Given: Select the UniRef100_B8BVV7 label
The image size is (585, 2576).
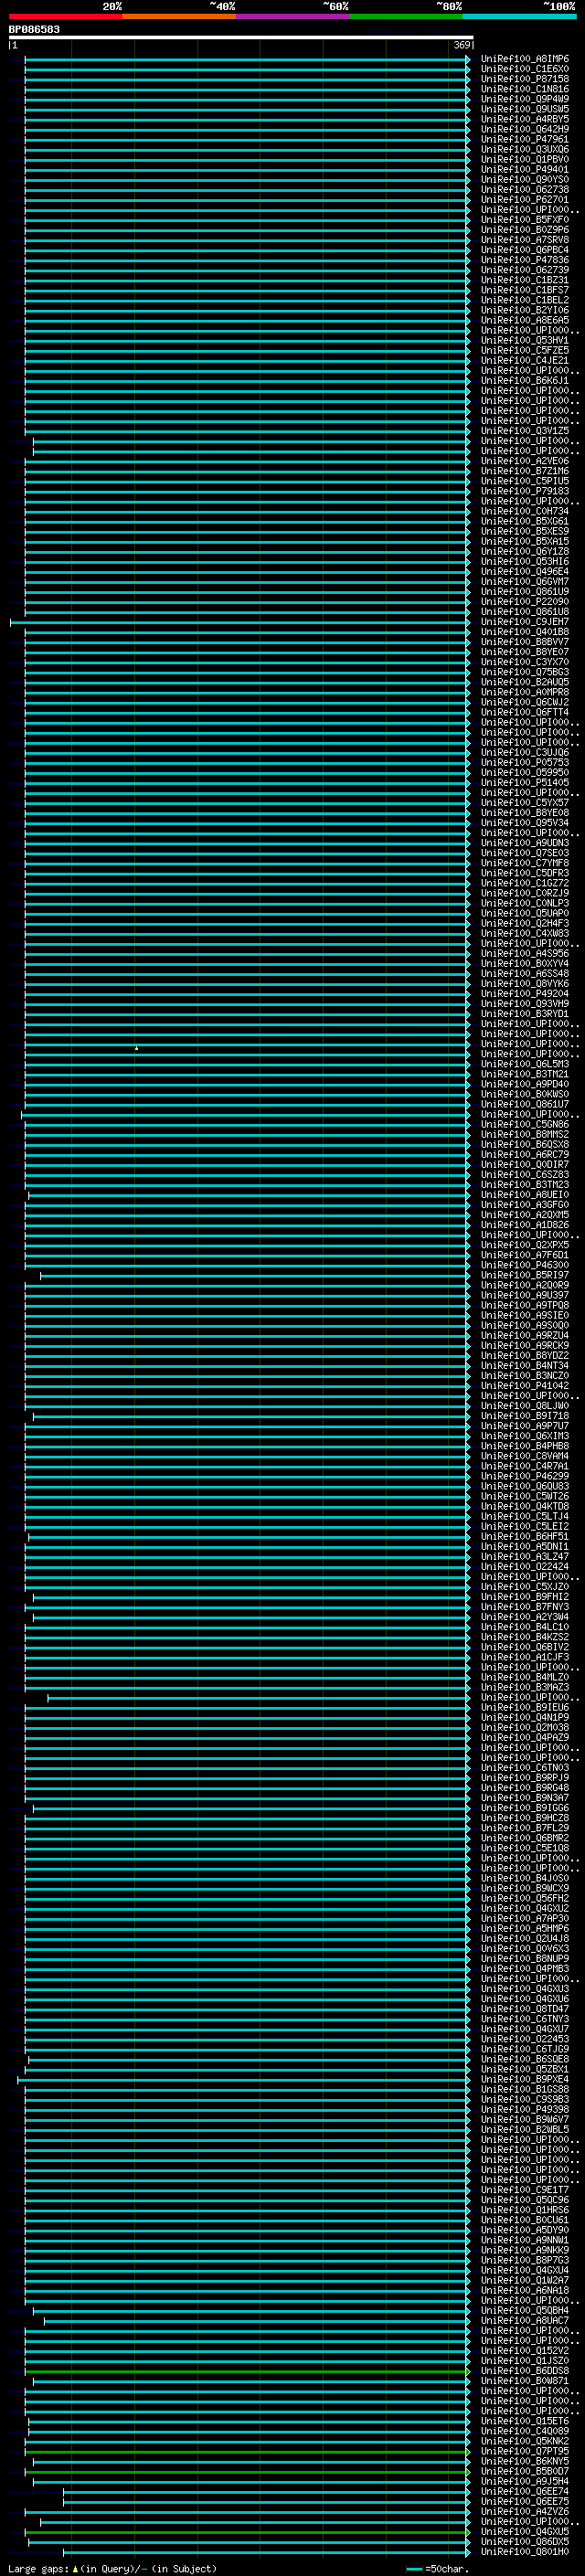Looking at the screenshot, I should point(525,642).
